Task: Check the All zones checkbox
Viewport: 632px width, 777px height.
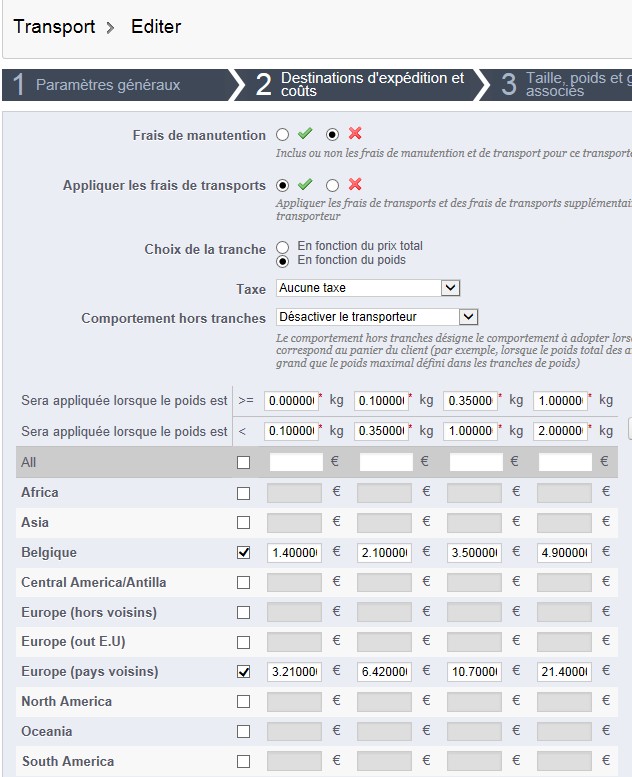Action: (x=243, y=463)
